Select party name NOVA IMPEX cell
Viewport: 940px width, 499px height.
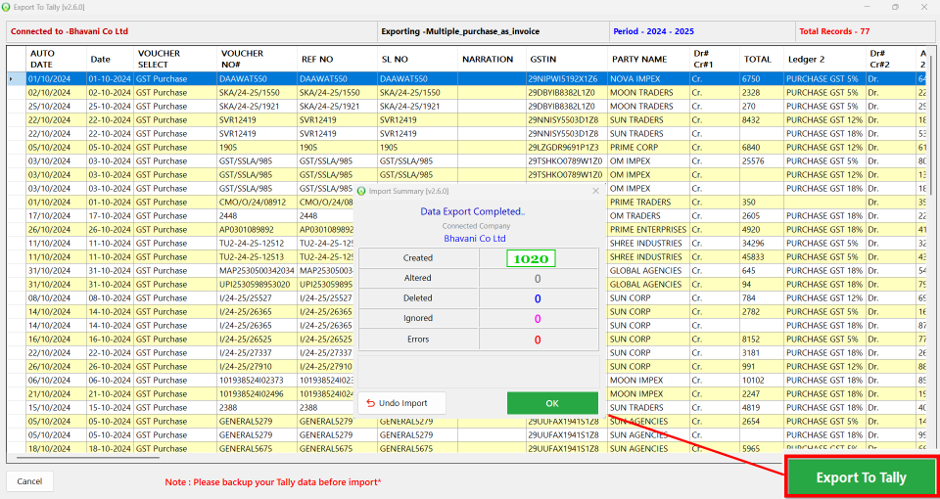[647, 79]
